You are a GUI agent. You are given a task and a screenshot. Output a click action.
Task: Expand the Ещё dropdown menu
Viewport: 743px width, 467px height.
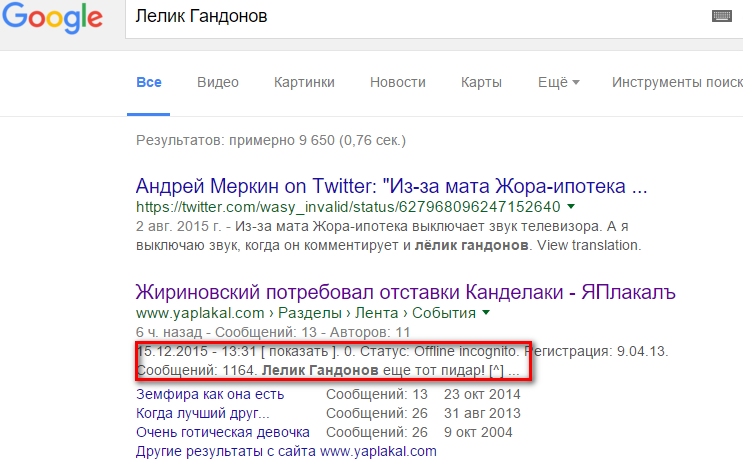coord(558,82)
